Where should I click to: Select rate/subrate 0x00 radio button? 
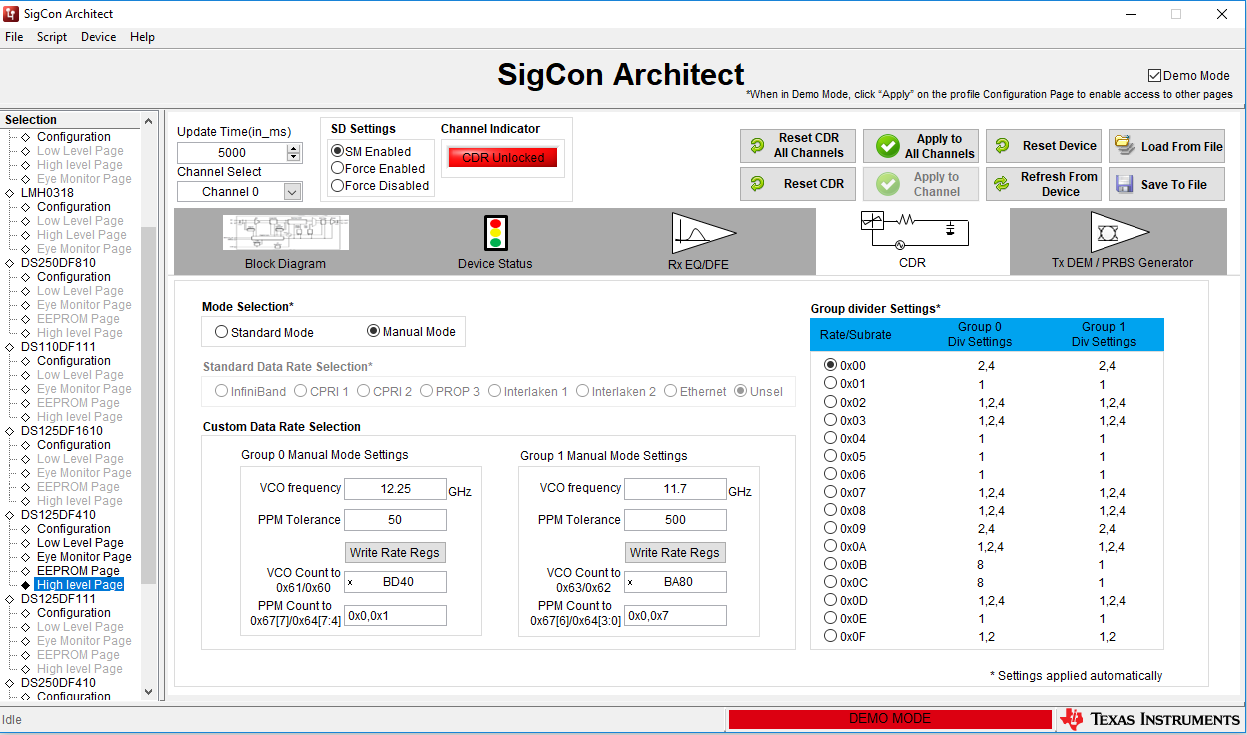[x=830, y=365]
